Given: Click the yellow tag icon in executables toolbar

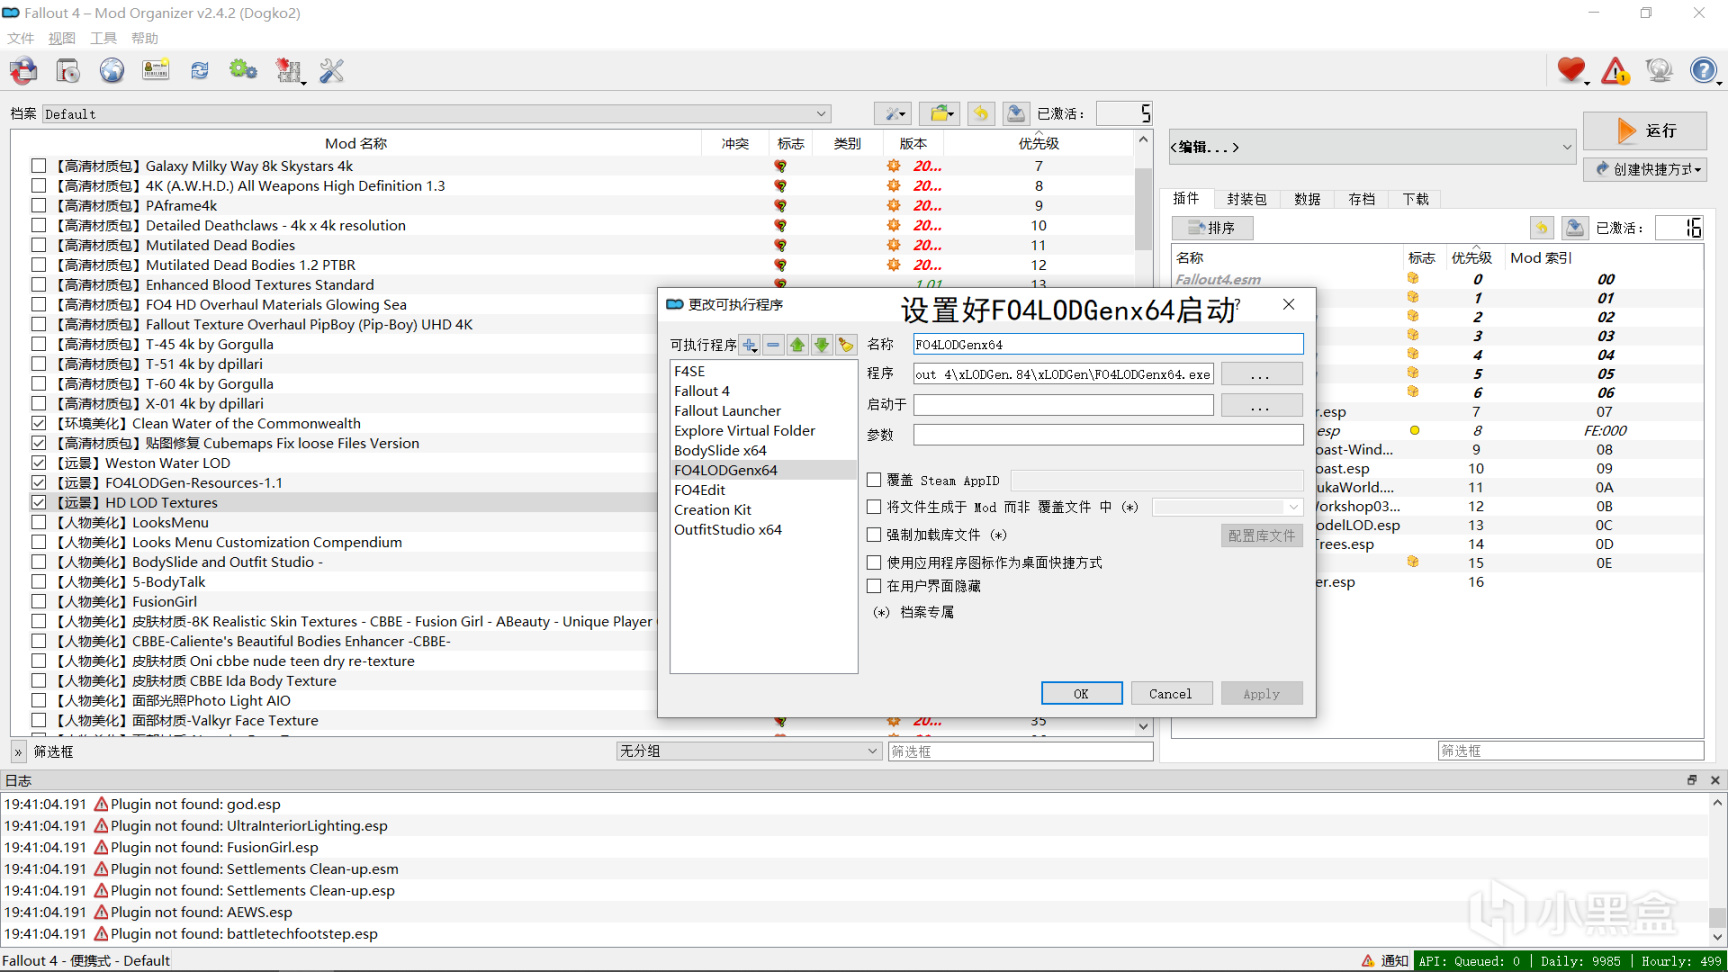Looking at the screenshot, I should (x=846, y=345).
